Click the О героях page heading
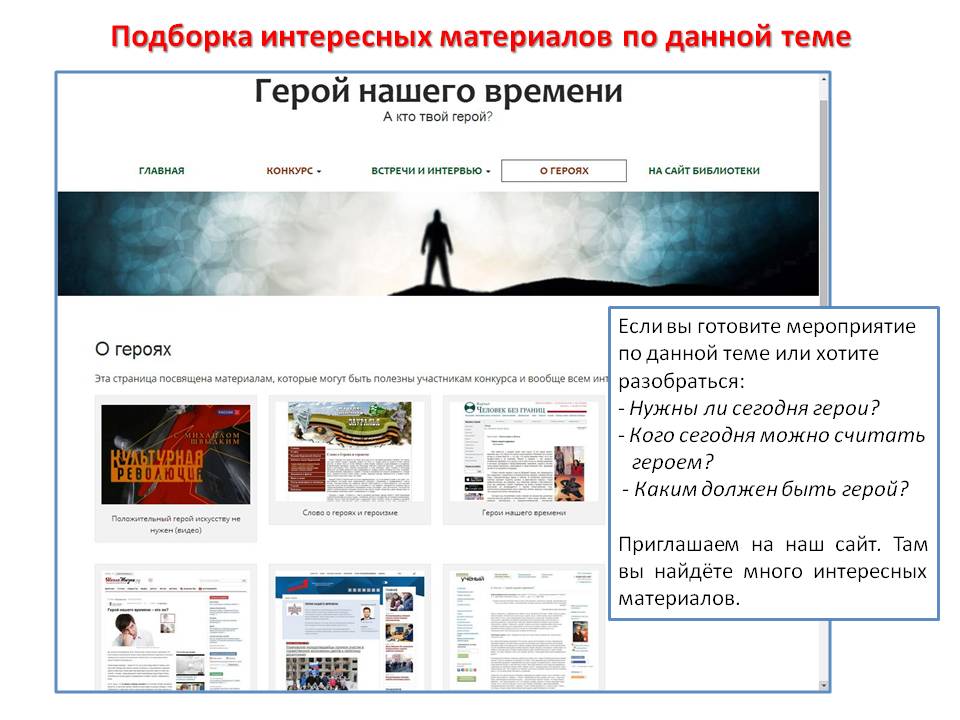 pos(133,349)
